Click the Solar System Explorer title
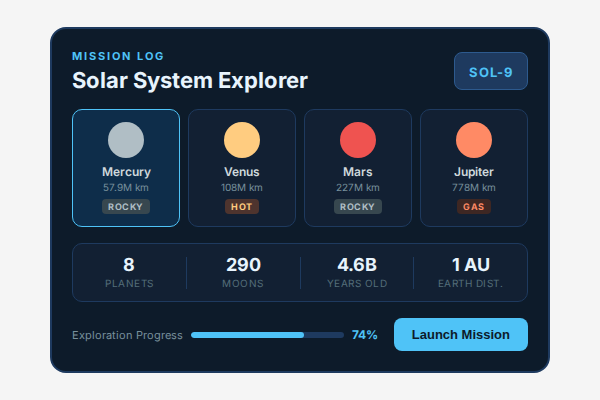 point(190,81)
